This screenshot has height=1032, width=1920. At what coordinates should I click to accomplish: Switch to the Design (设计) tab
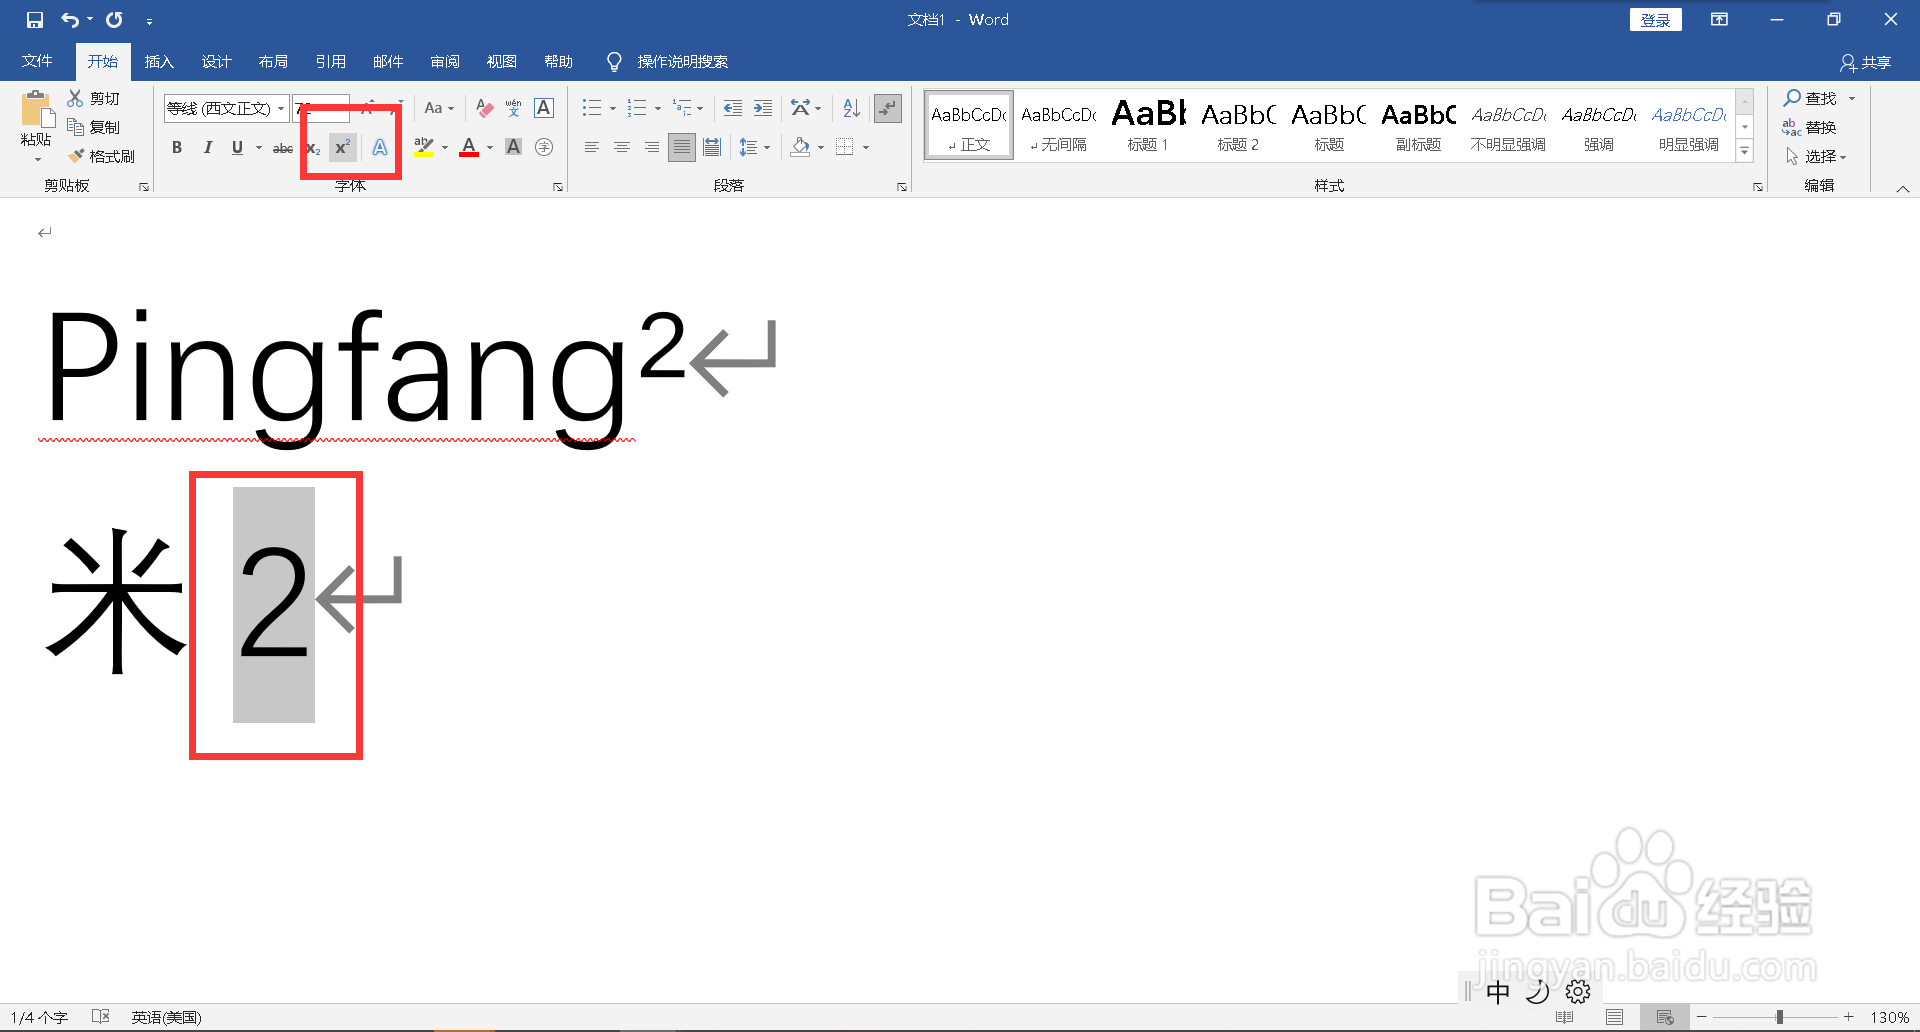pyautogui.click(x=216, y=62)
